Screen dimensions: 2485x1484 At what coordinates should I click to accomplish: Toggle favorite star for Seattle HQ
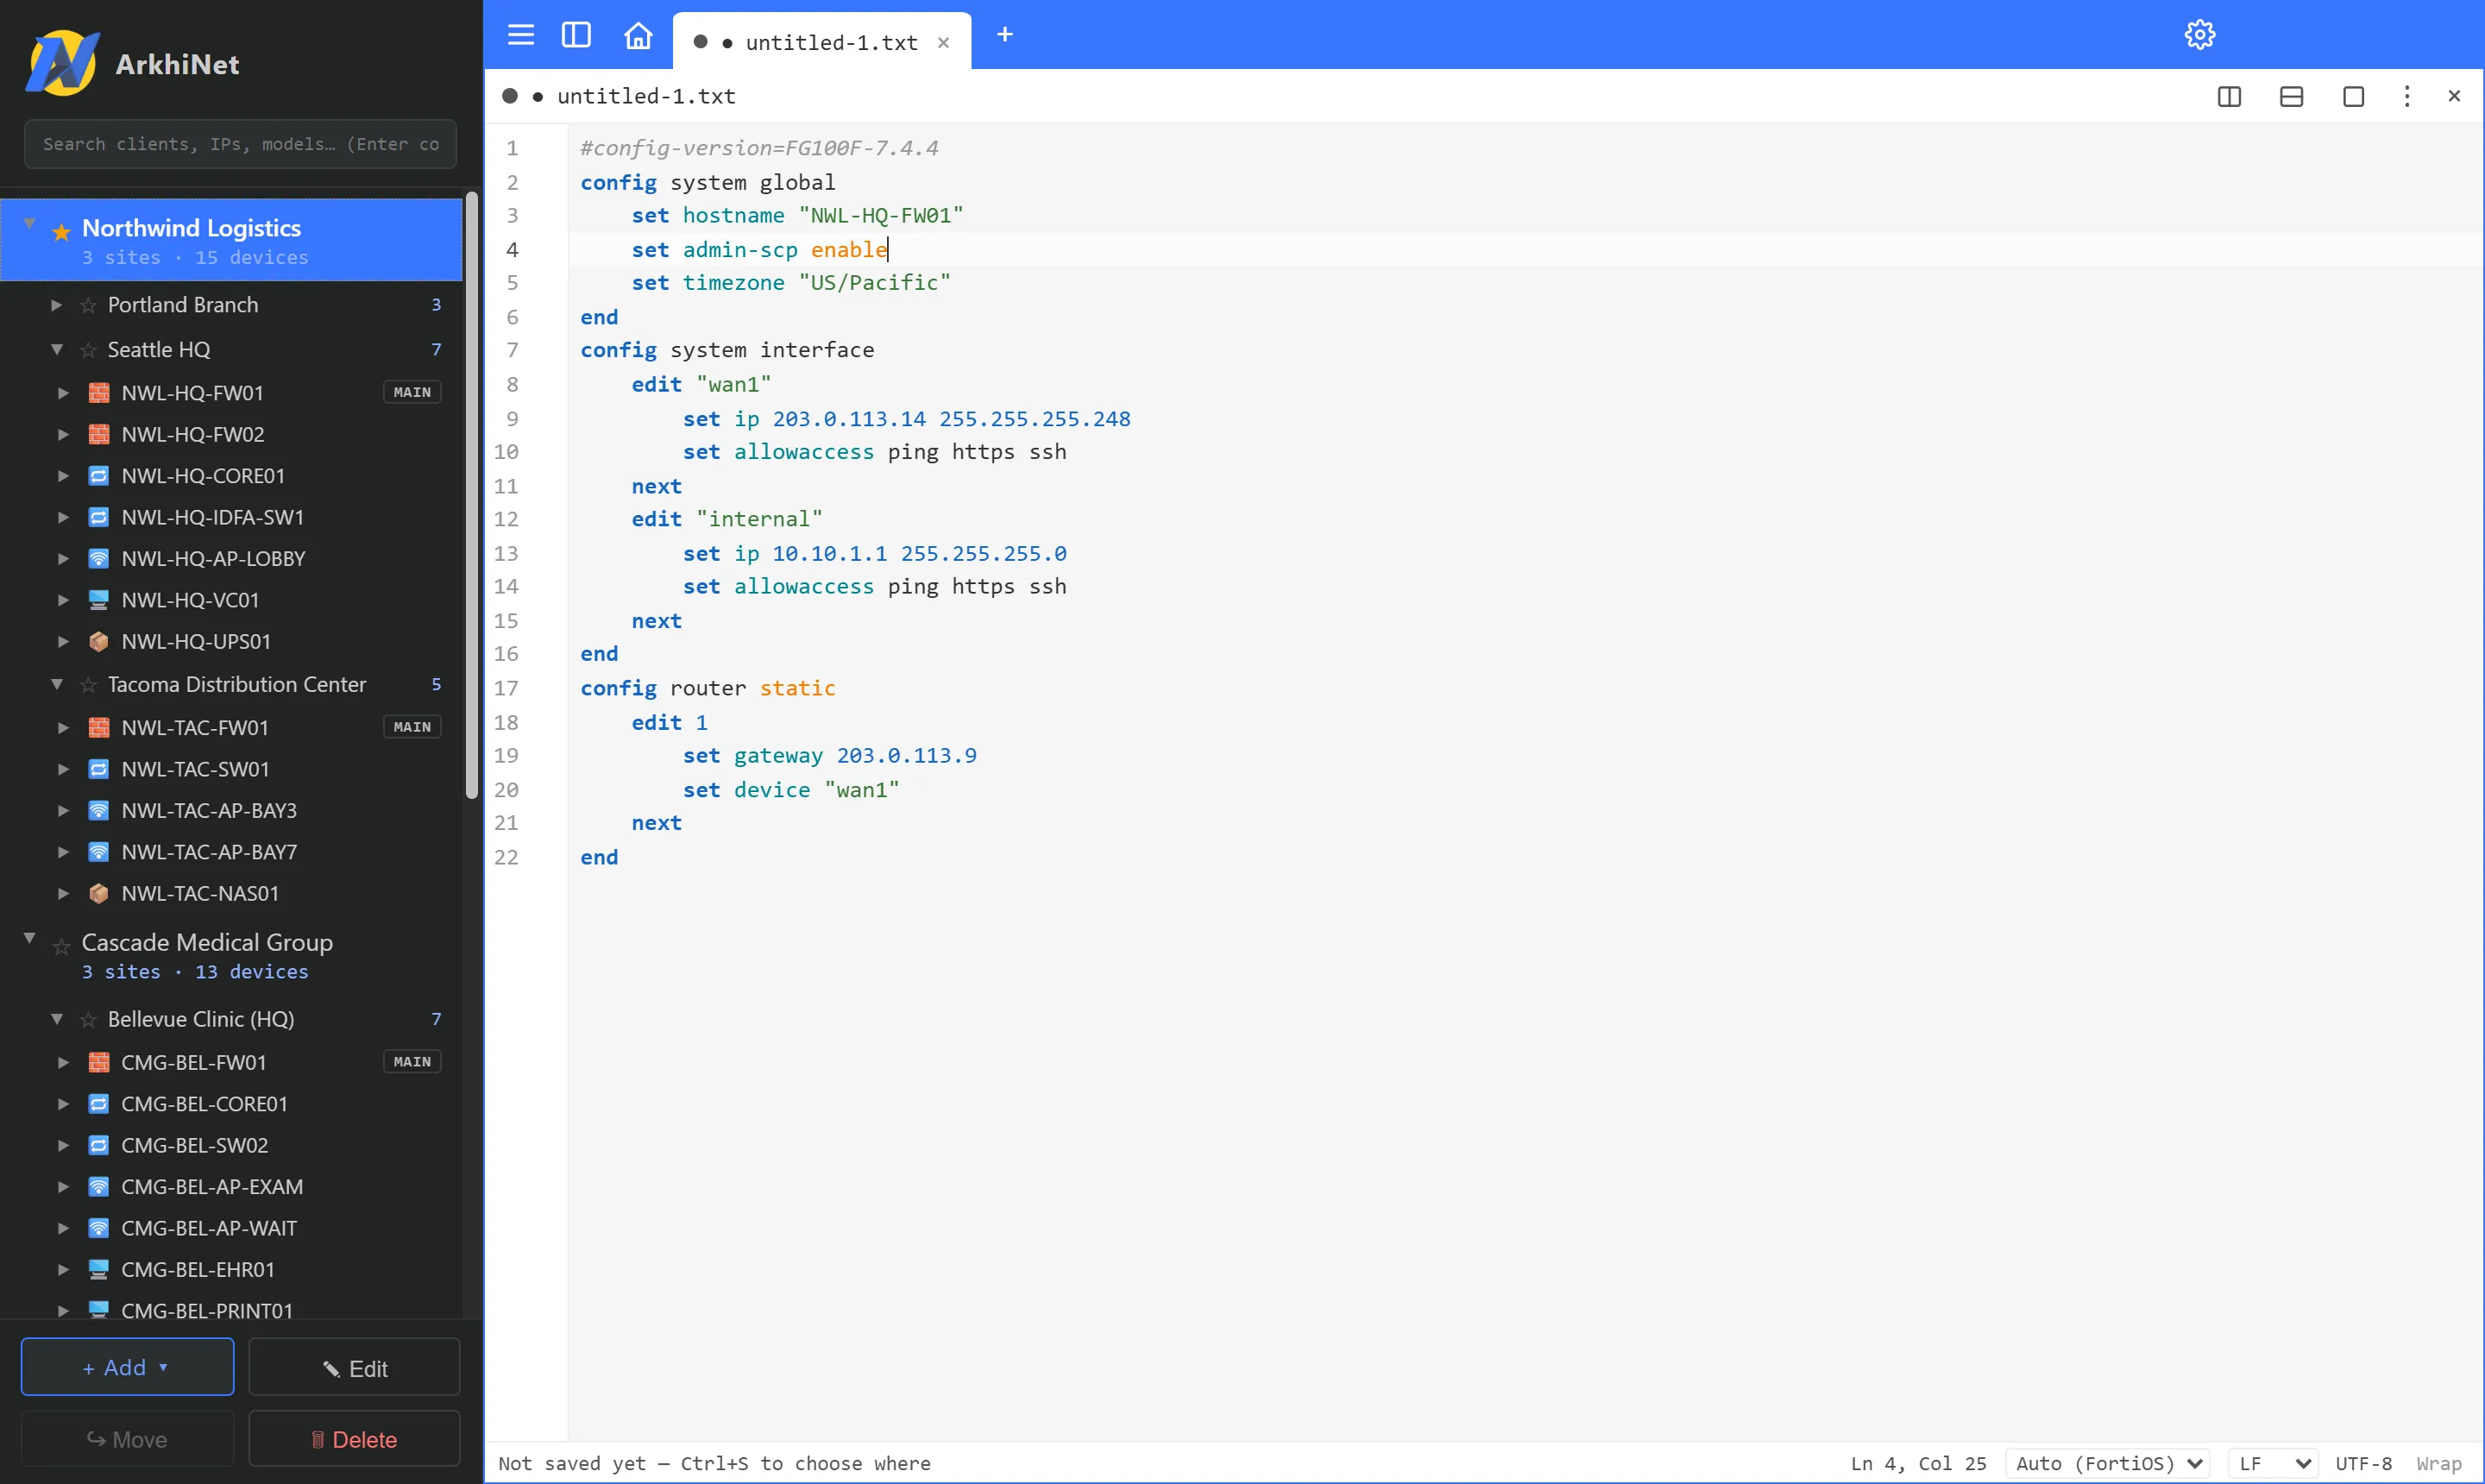(88, 350)
